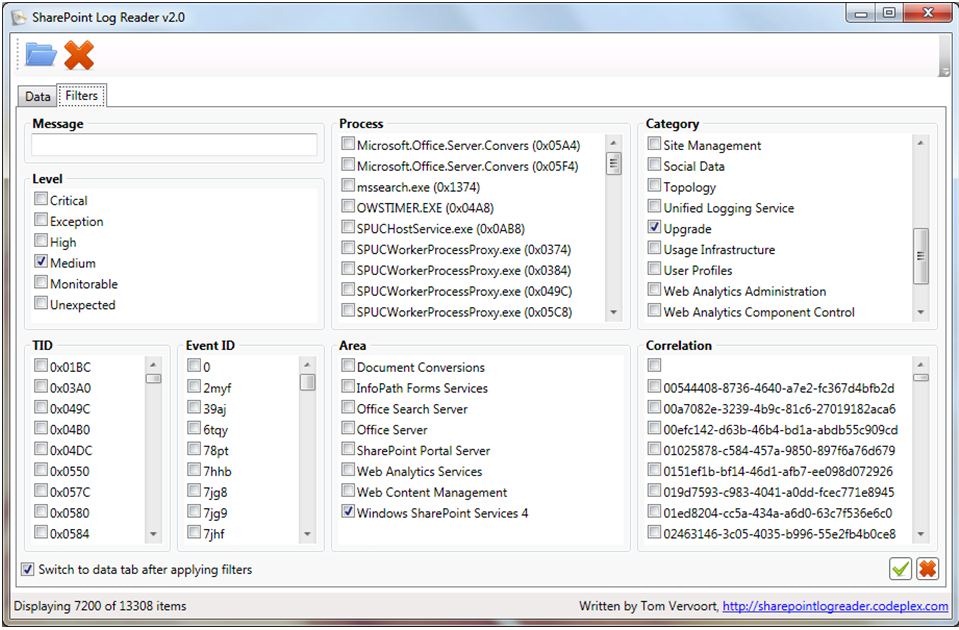Screen dimensions: 959x630
Task: Maximize the SharePoint Log Reader window
Action: tap(890, 12)
